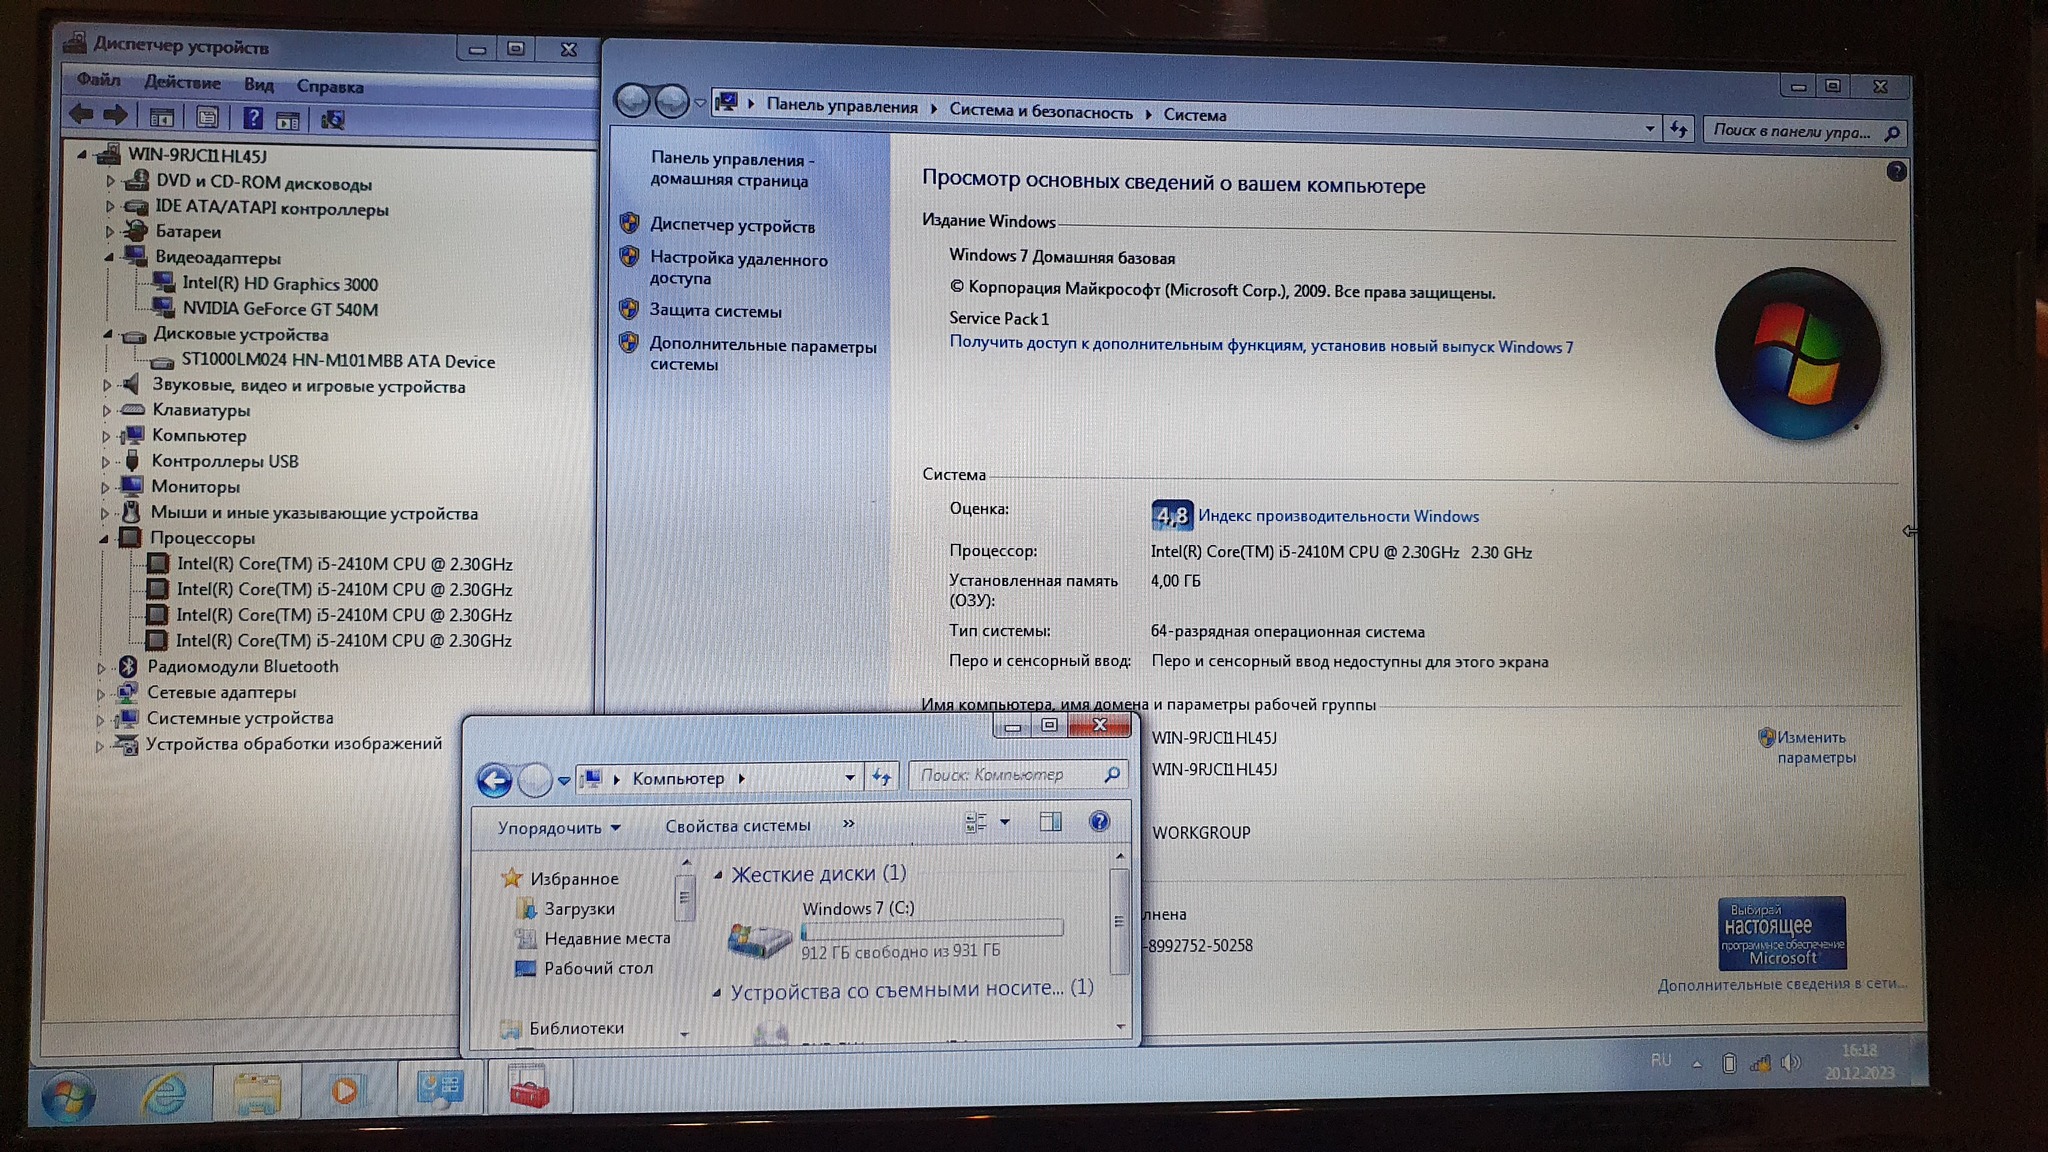Image resolution: width=2048 pixels, height=1152 pixels.
Task: Click the Start orb button
Action: (x=68, y=1096)
